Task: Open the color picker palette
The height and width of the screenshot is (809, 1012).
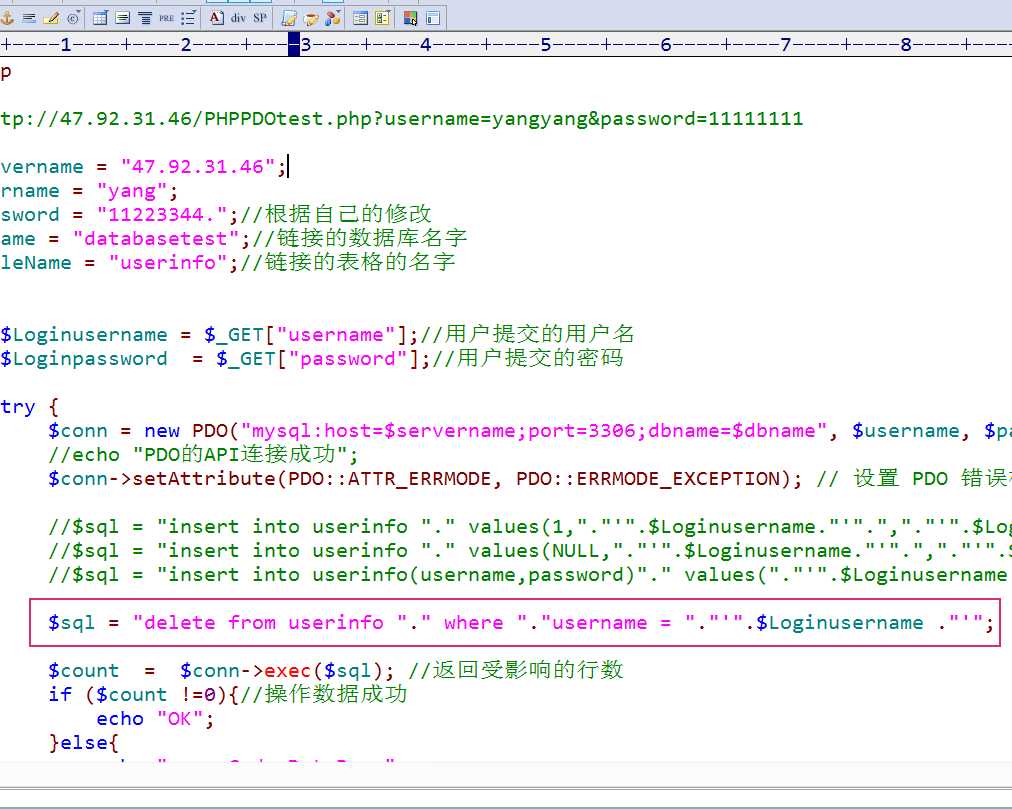Action: [x=410, y=18]
